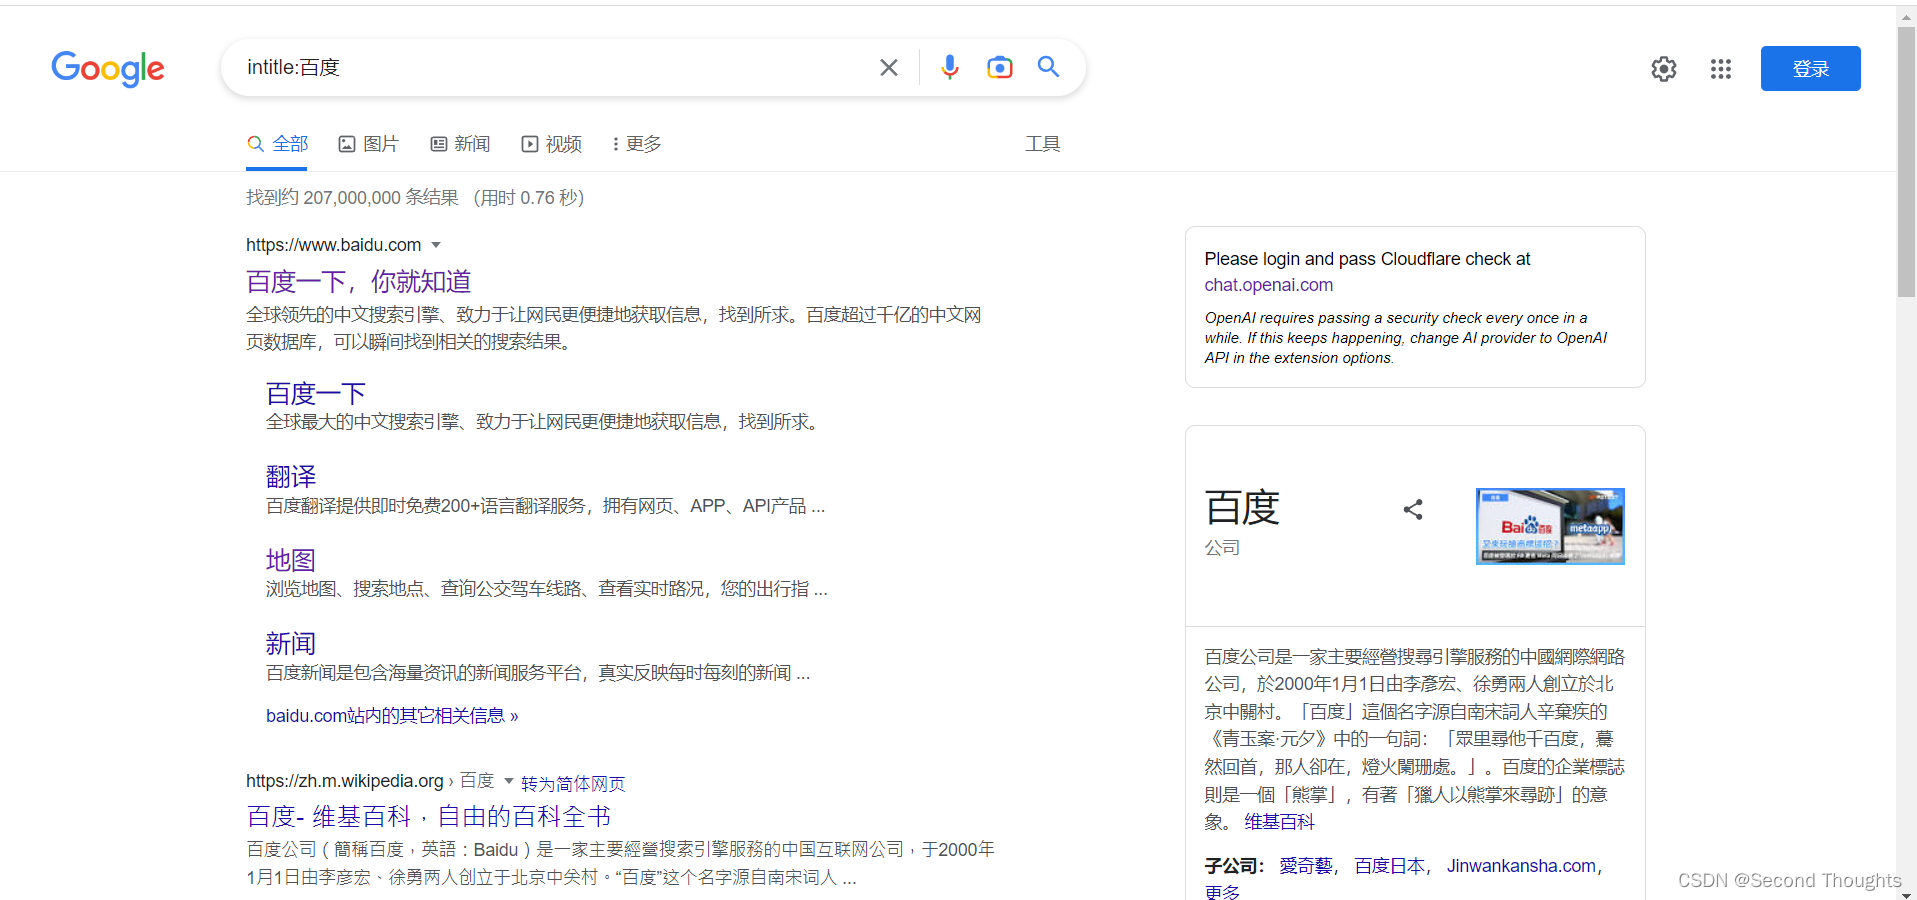Screen dimensions: 1917x900
Task: Open image search via the camera icon
Action: 1000,67
